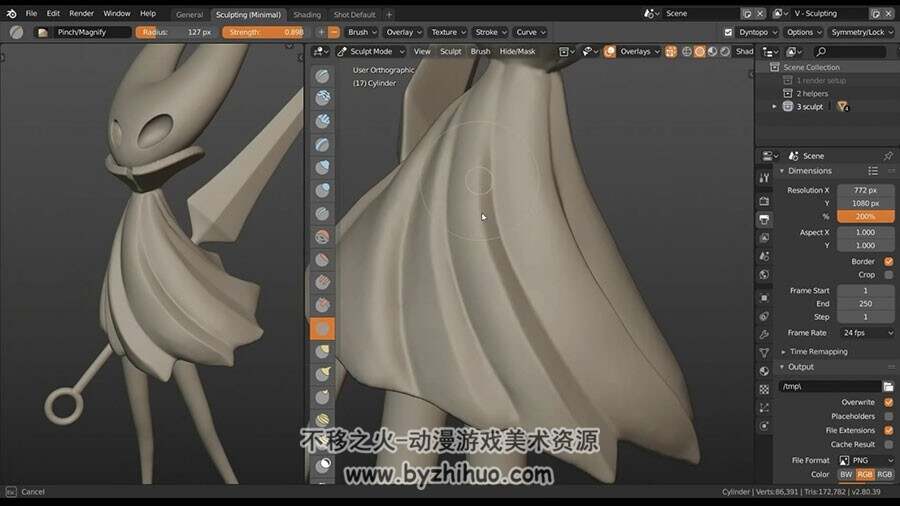Enable the Placeholders checkbox
This screenshot has height=506, width=900.
(889, 416)
